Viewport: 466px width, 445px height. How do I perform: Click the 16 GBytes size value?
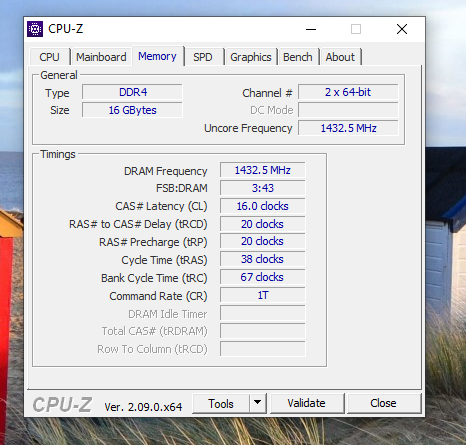(133, 110)
